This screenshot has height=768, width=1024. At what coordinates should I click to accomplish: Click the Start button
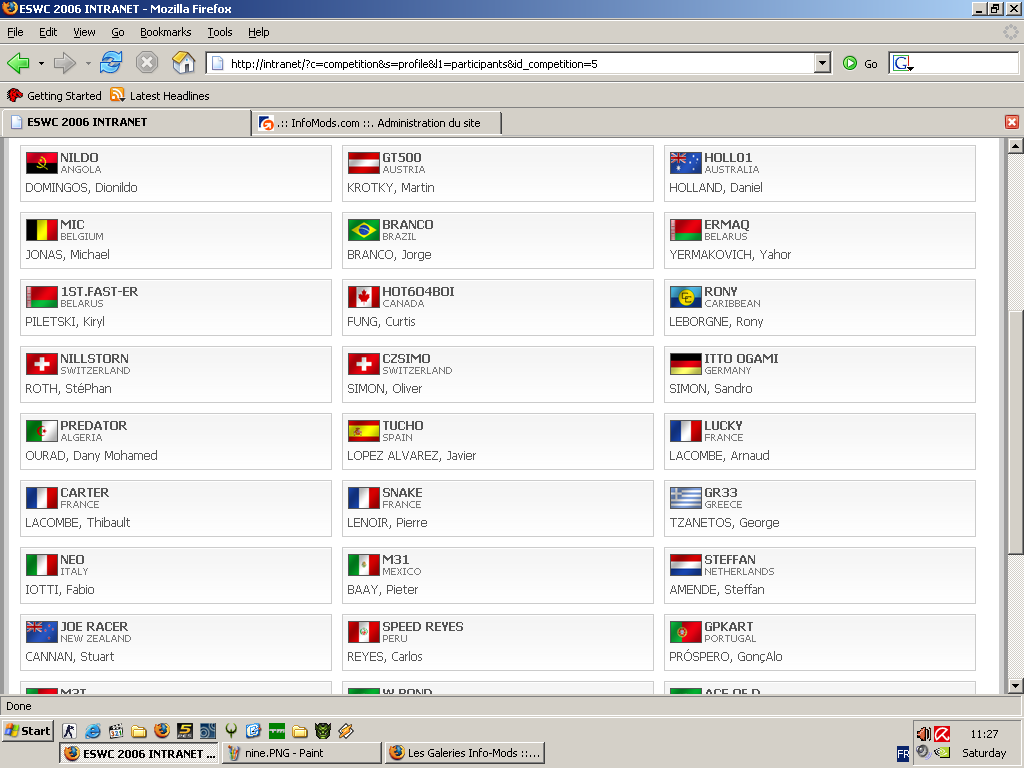[x=27, y=731]
